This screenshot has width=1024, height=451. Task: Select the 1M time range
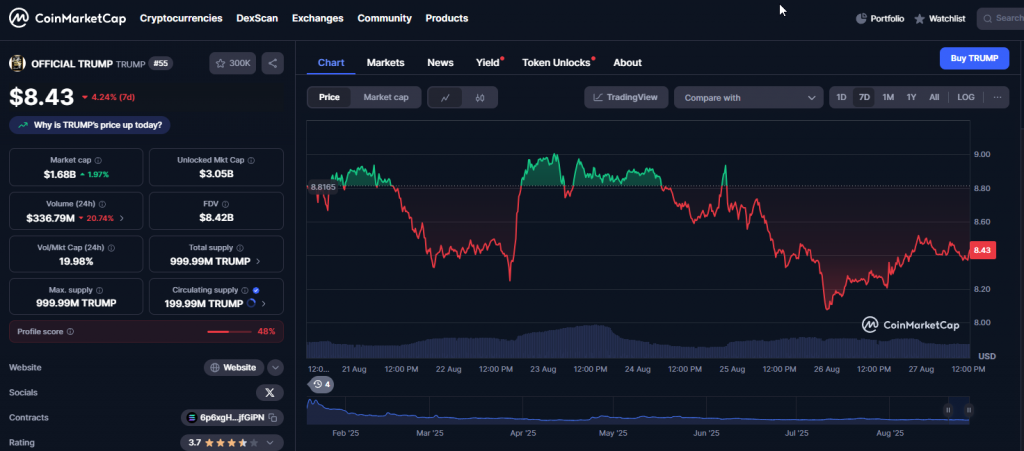pyautogui.click(x=888, y=97)
